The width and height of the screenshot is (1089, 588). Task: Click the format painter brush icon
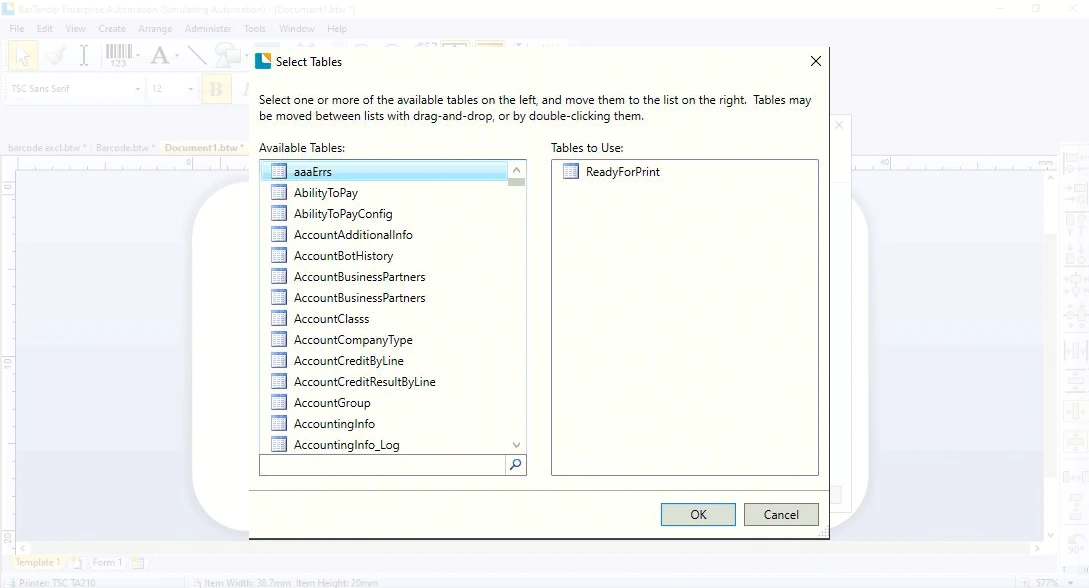click(x=56, y=56)
